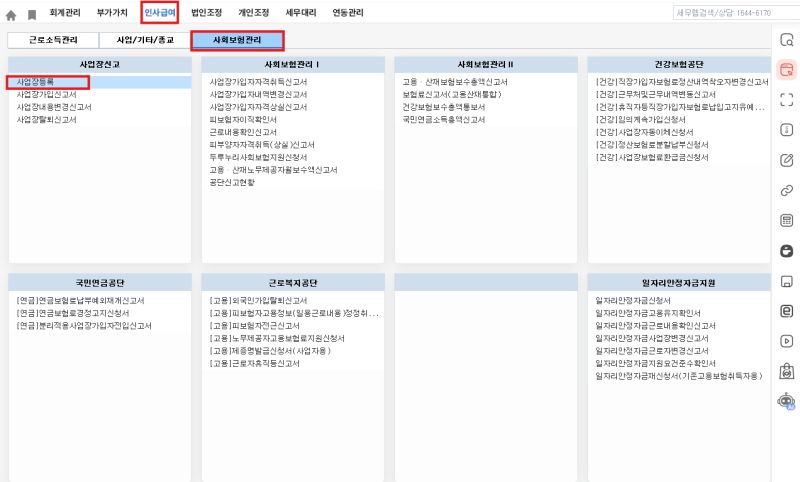The width and height of the screenshot is (800, 482).
Task: Open 건강보험보수총액통보서
Action: click(x=443, y=107)
